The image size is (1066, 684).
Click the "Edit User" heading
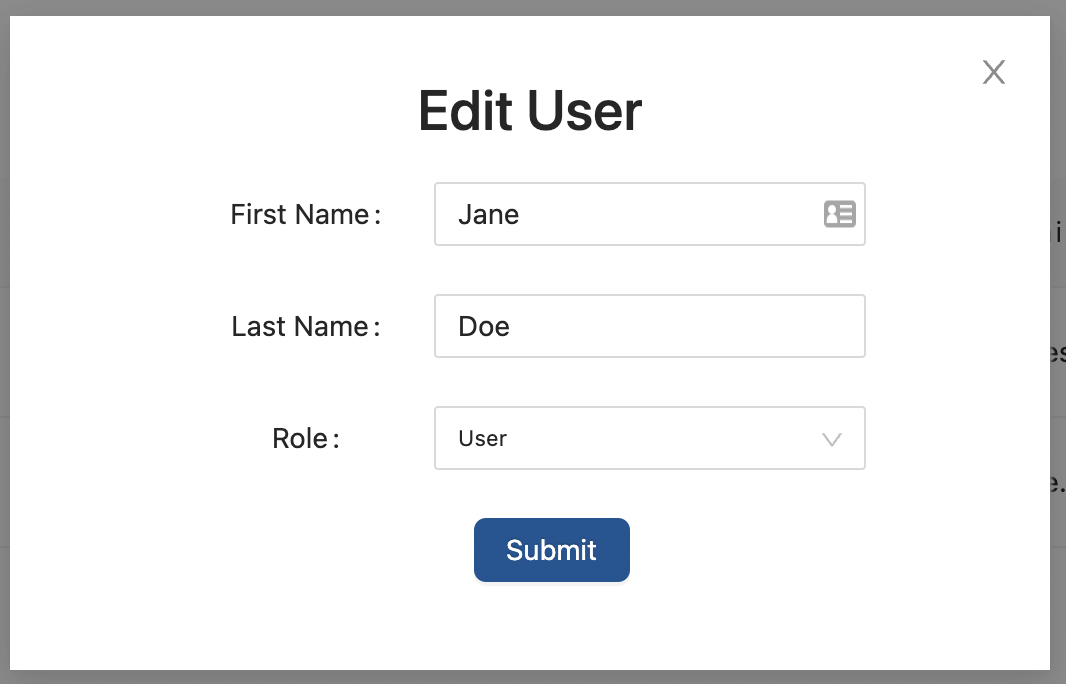click(530, 111)
